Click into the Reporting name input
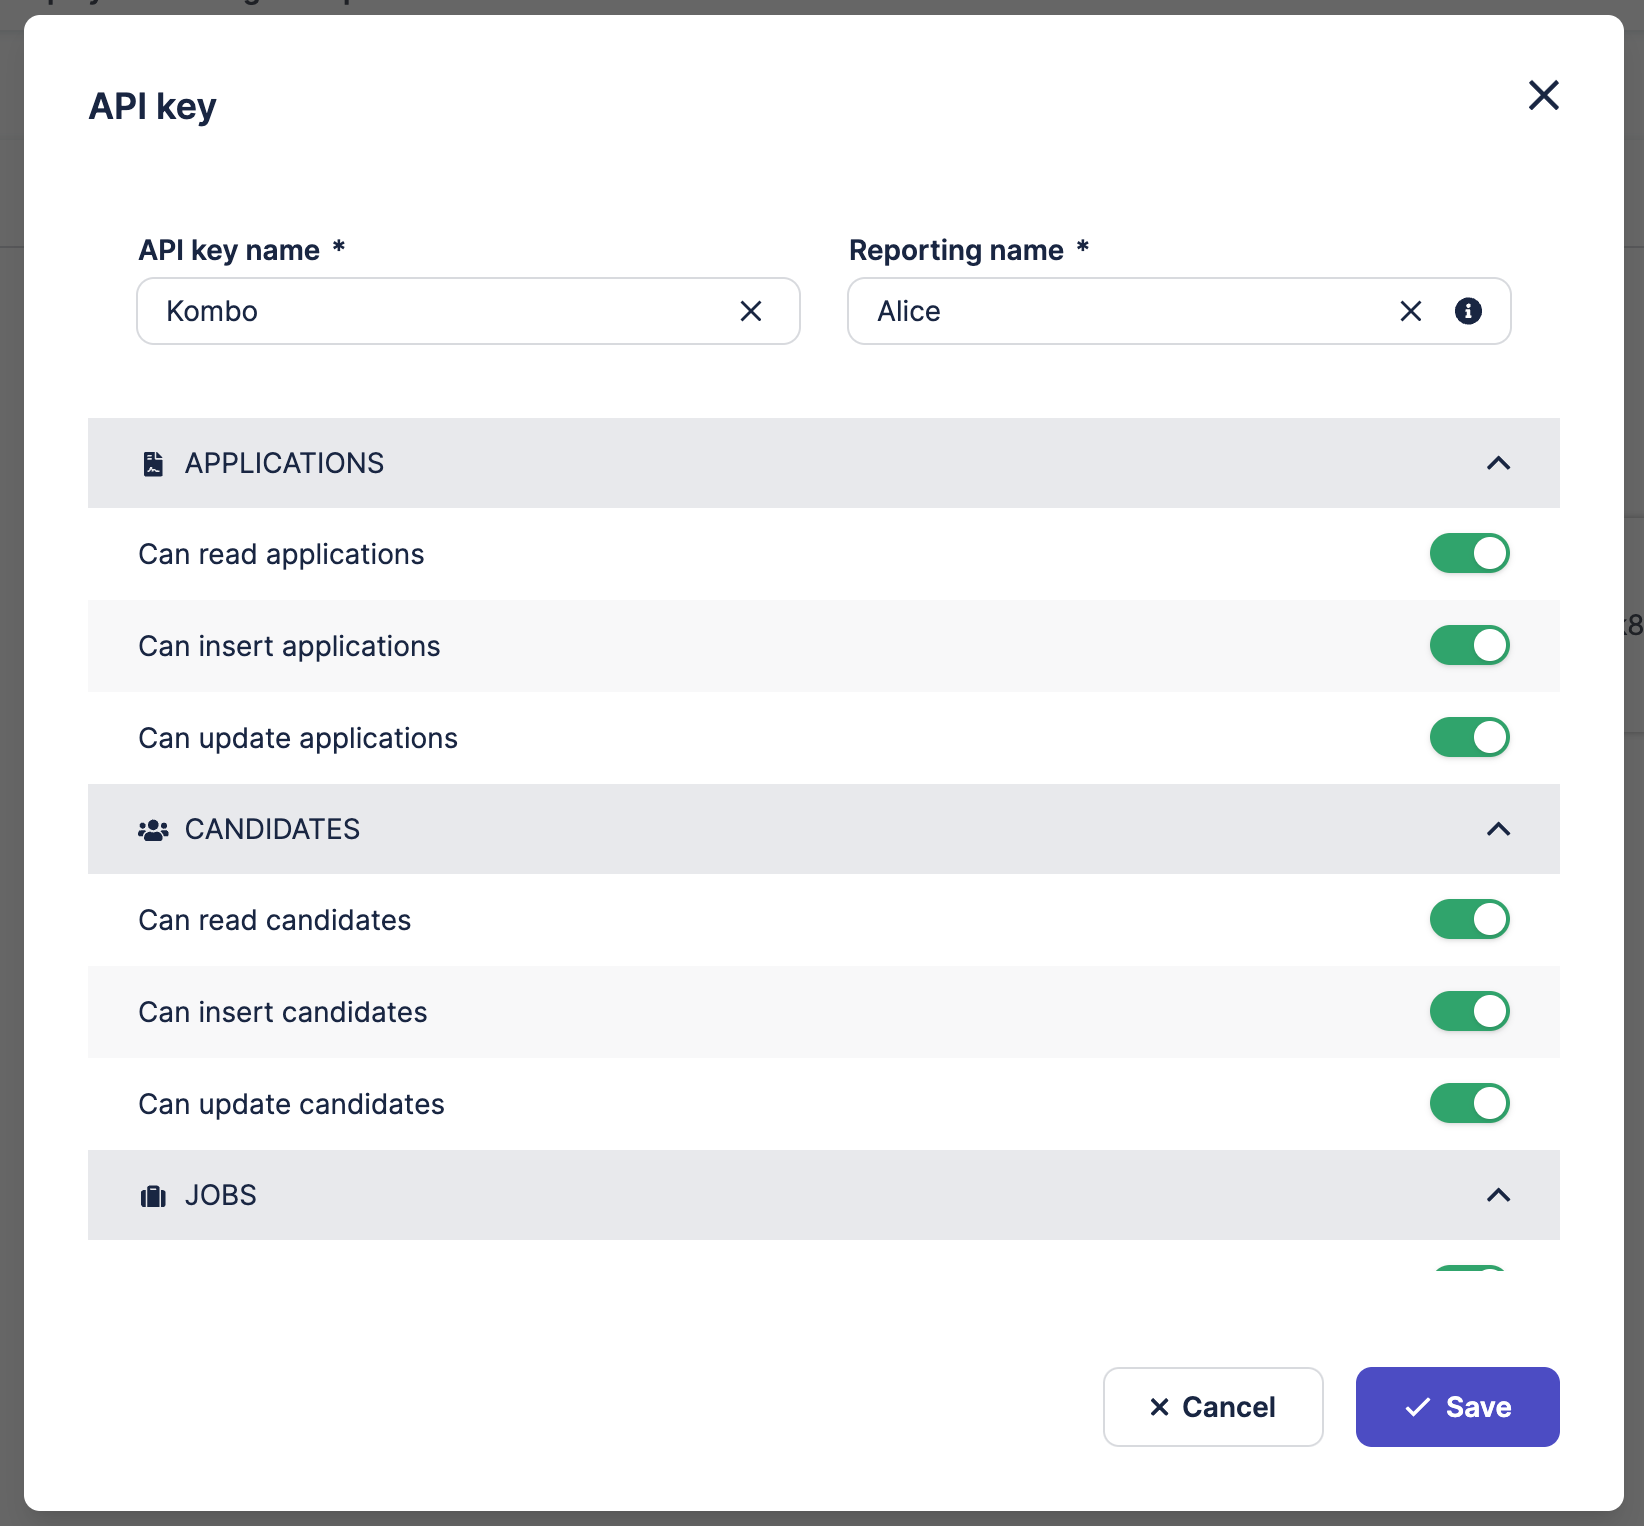Image resolution: width=1644 pixels, height=1526 pixels. [1120, 311]
